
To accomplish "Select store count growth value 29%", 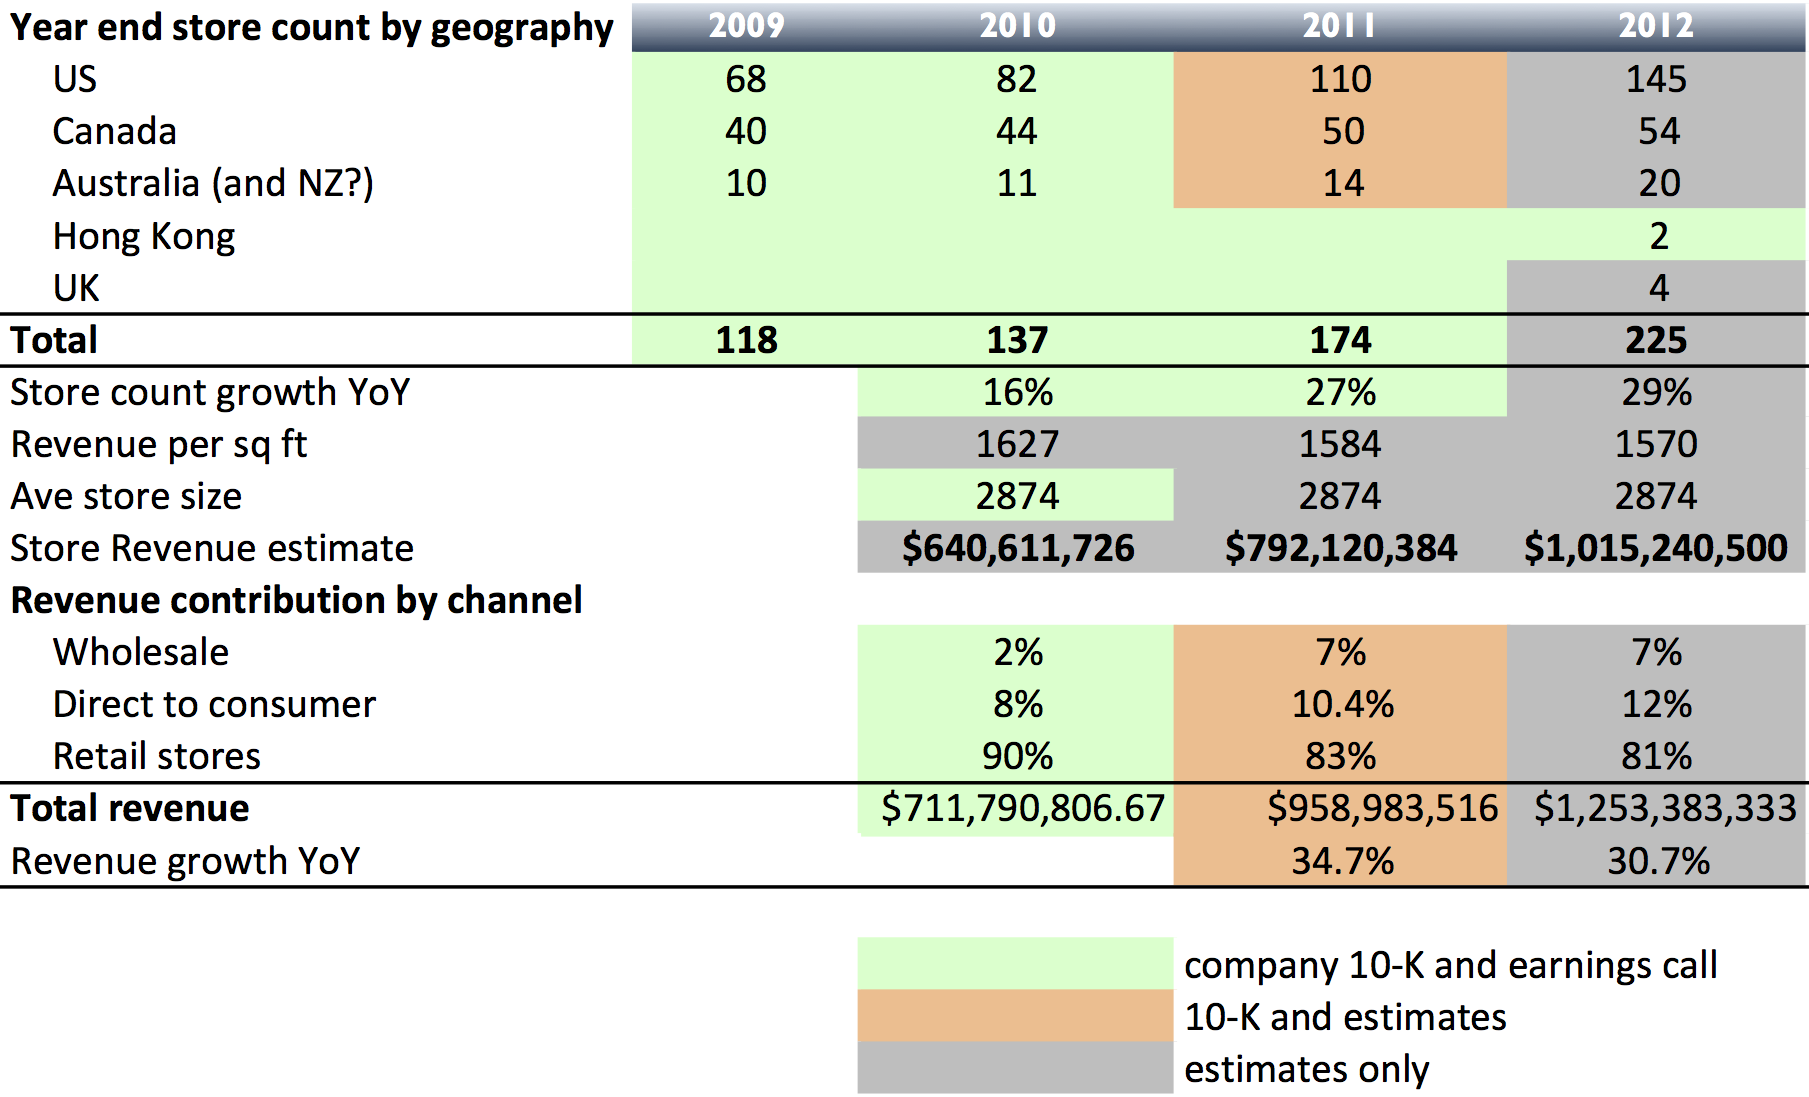I will point(1657,392).
